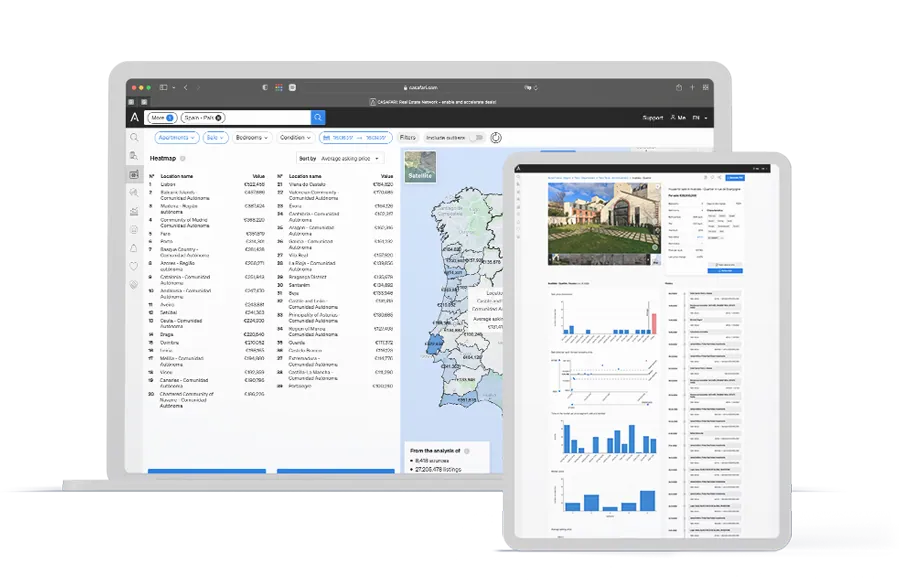The width and height of the screenshot is (900, 580).
Task: Click the casafari.com browser address bar
Action: coord(420,87)
